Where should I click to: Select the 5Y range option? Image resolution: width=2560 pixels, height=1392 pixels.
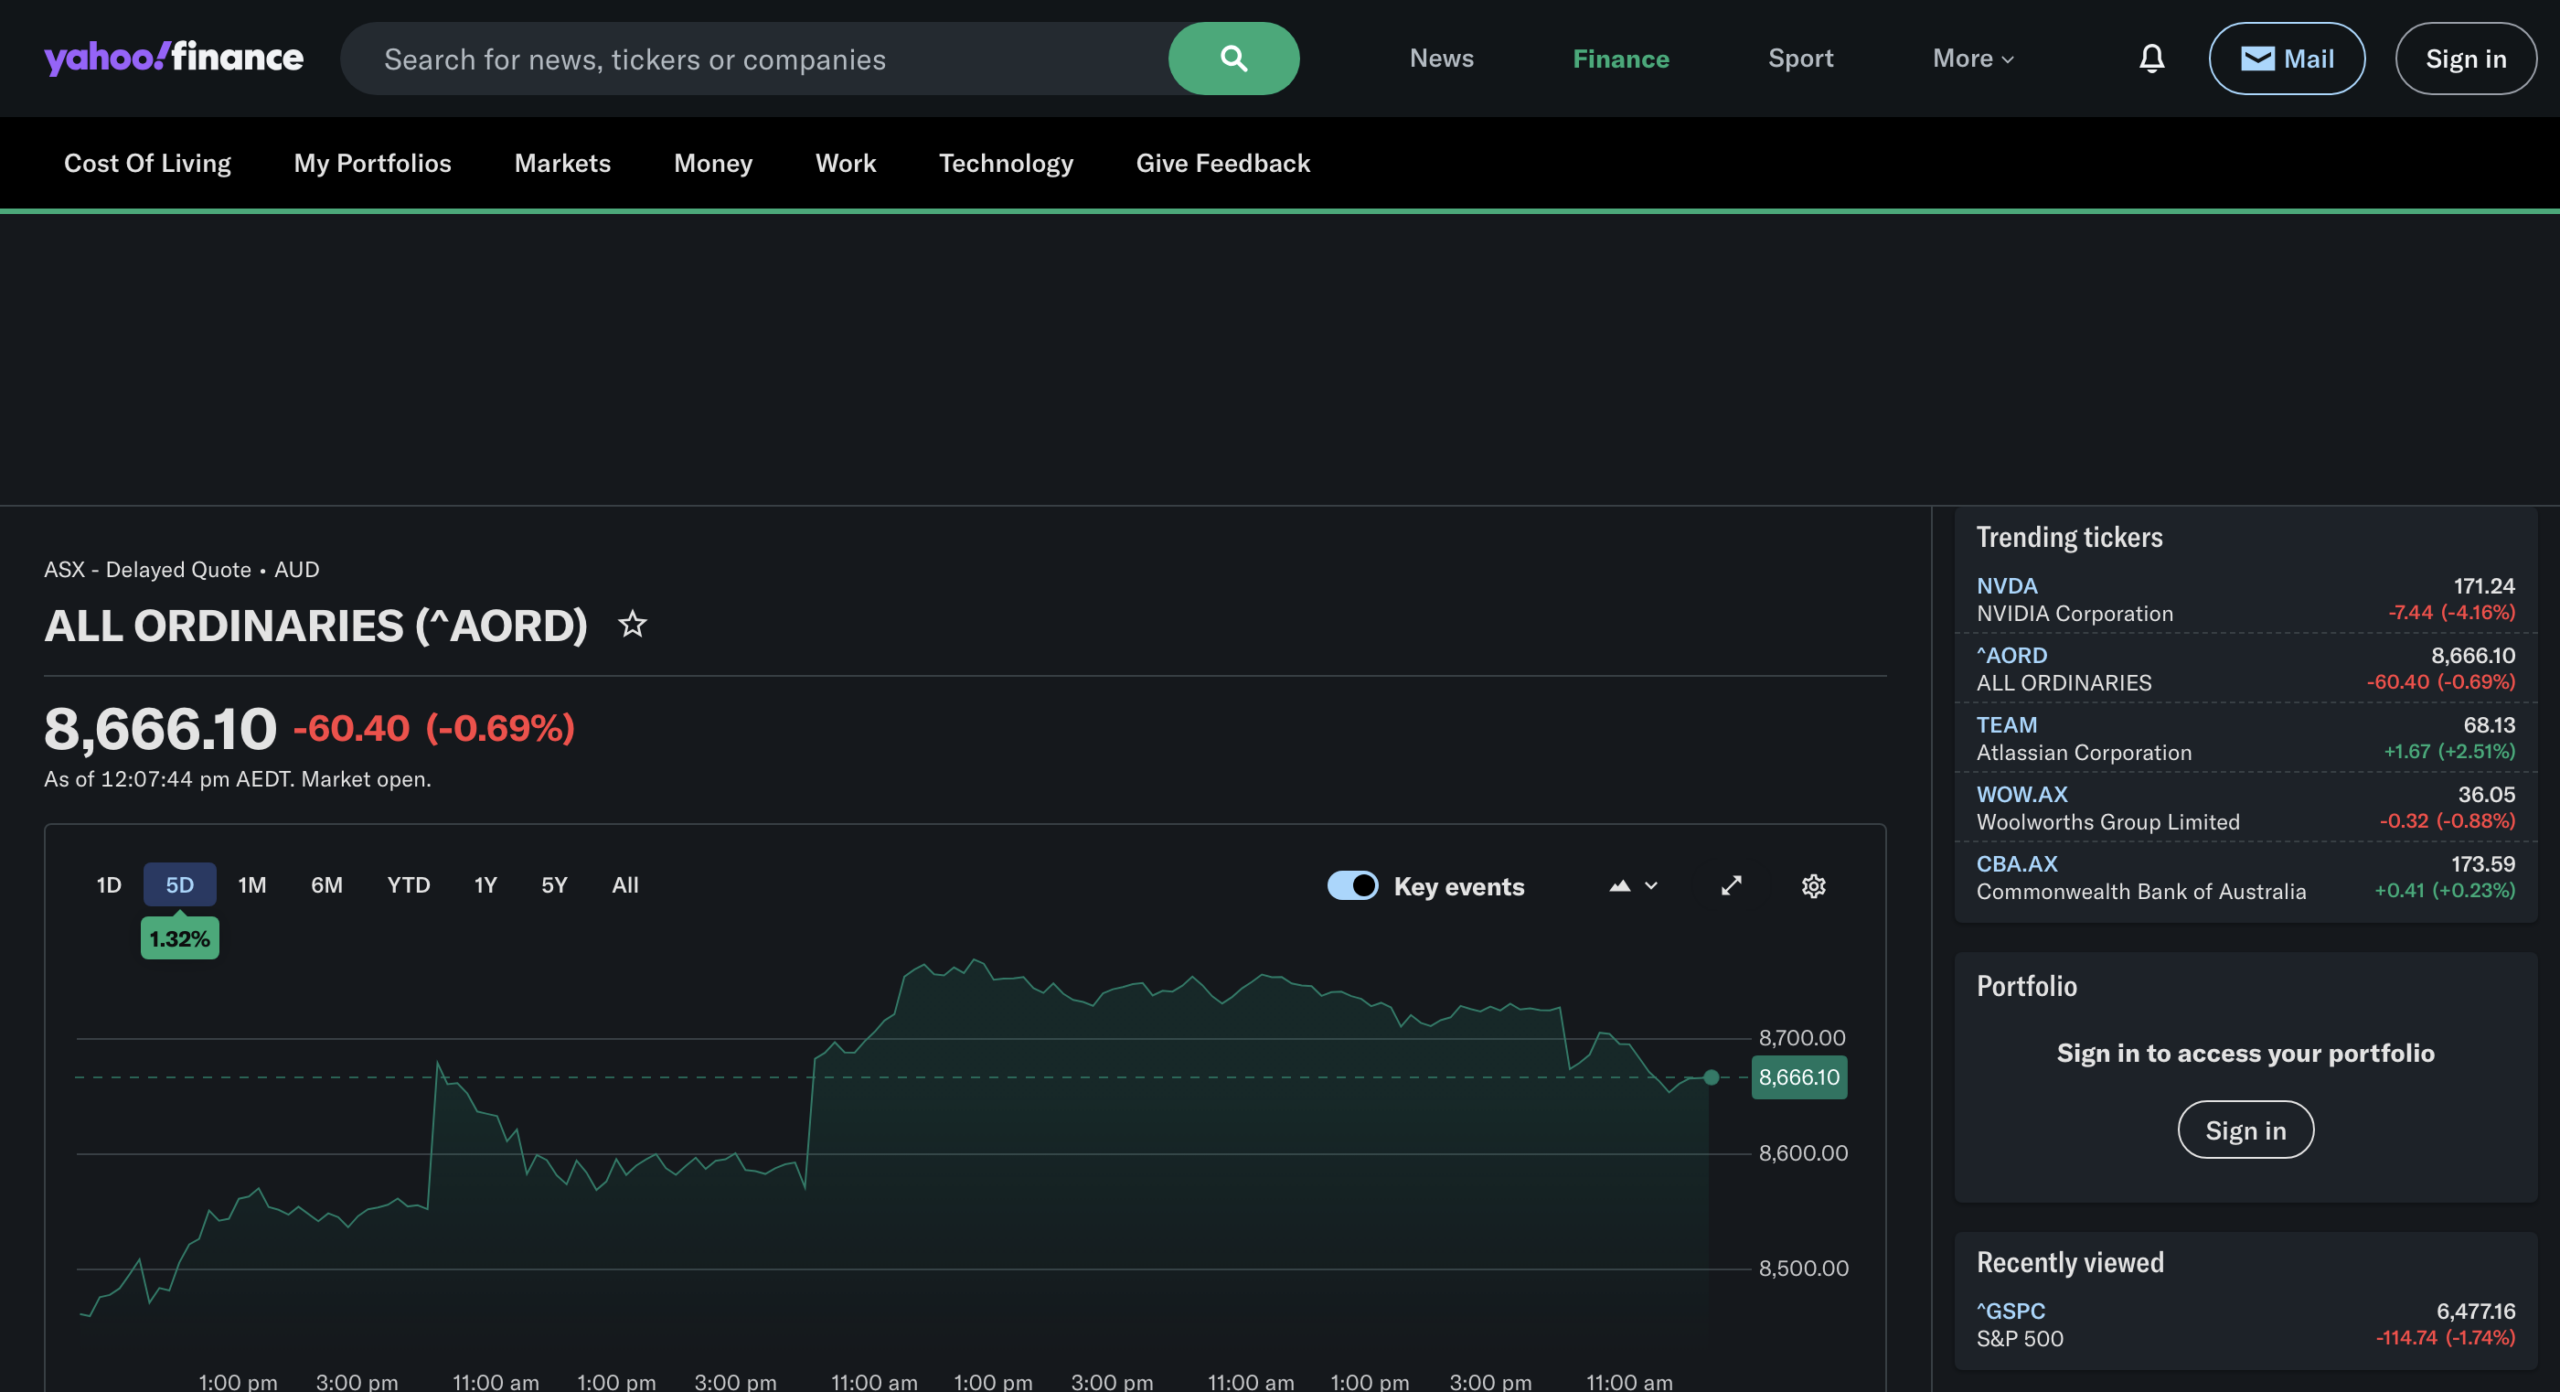(x=554, y=885)
